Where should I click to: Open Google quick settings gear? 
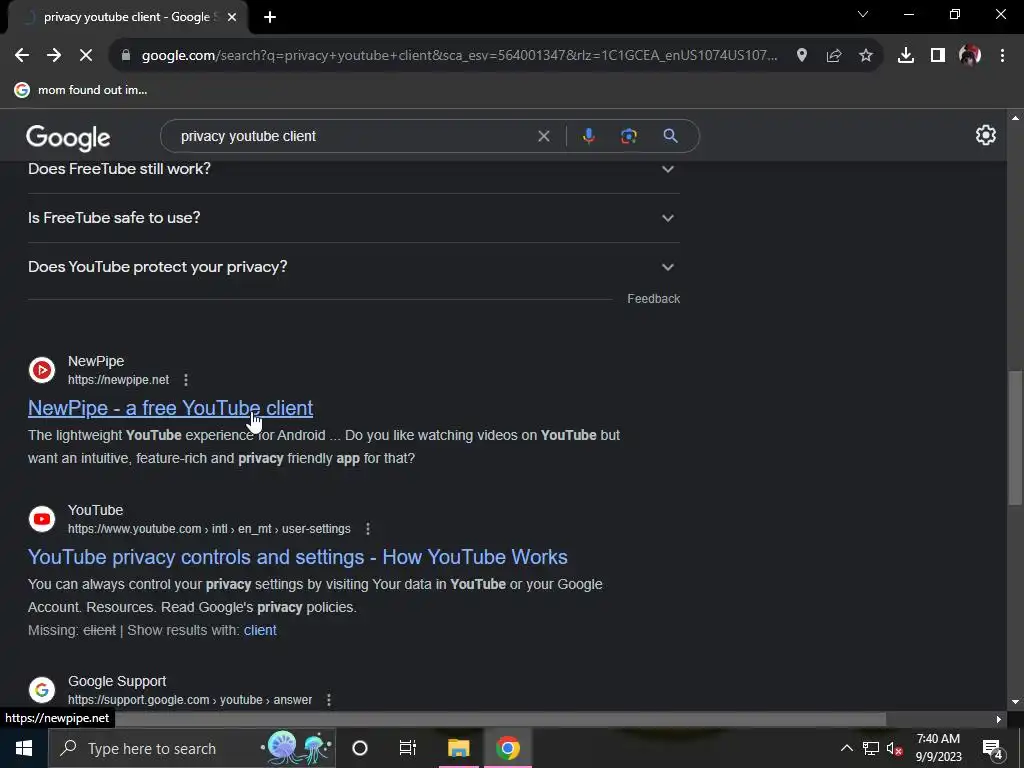(985, 135)
